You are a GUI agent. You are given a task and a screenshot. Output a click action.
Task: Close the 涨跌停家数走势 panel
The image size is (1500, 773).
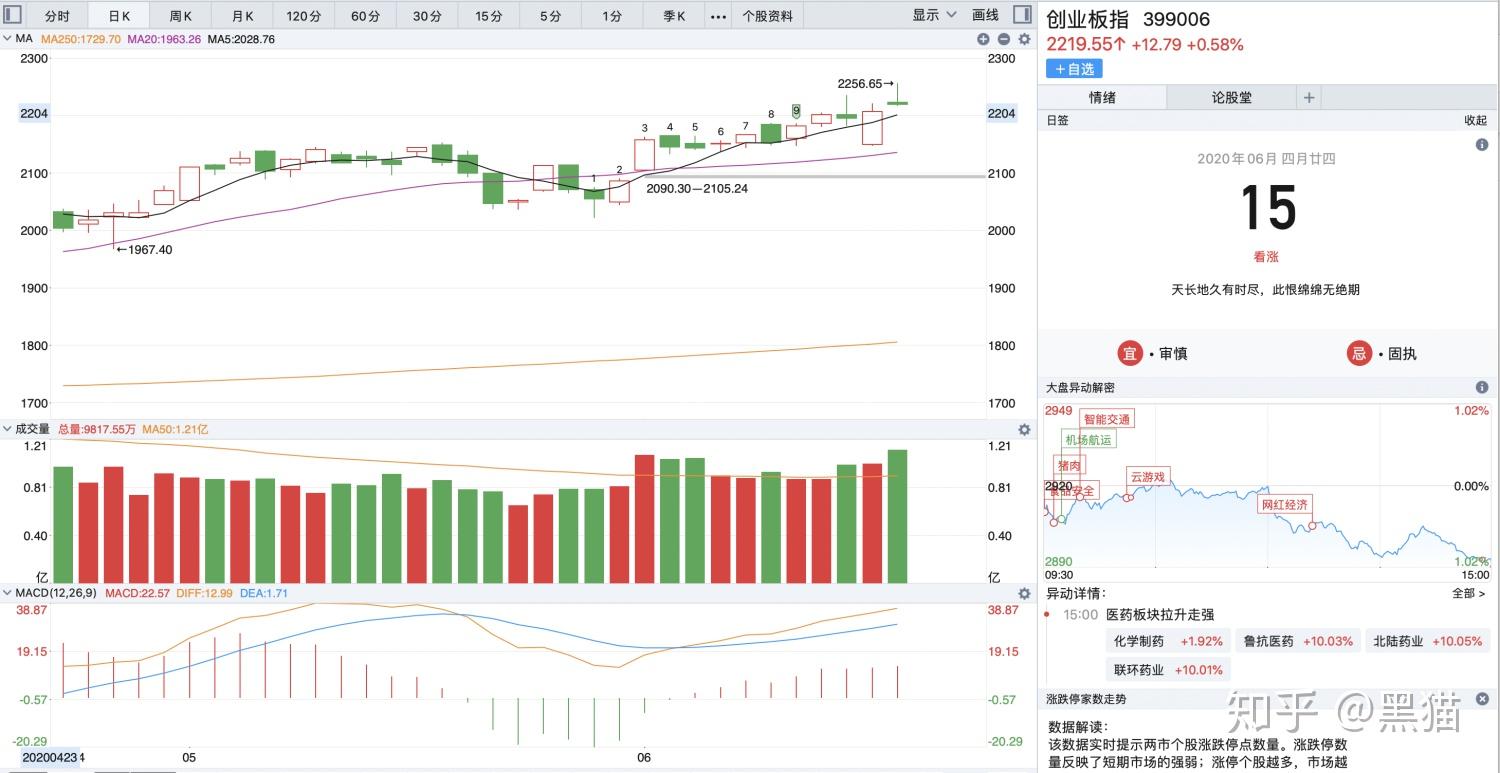coord(1482,699)
